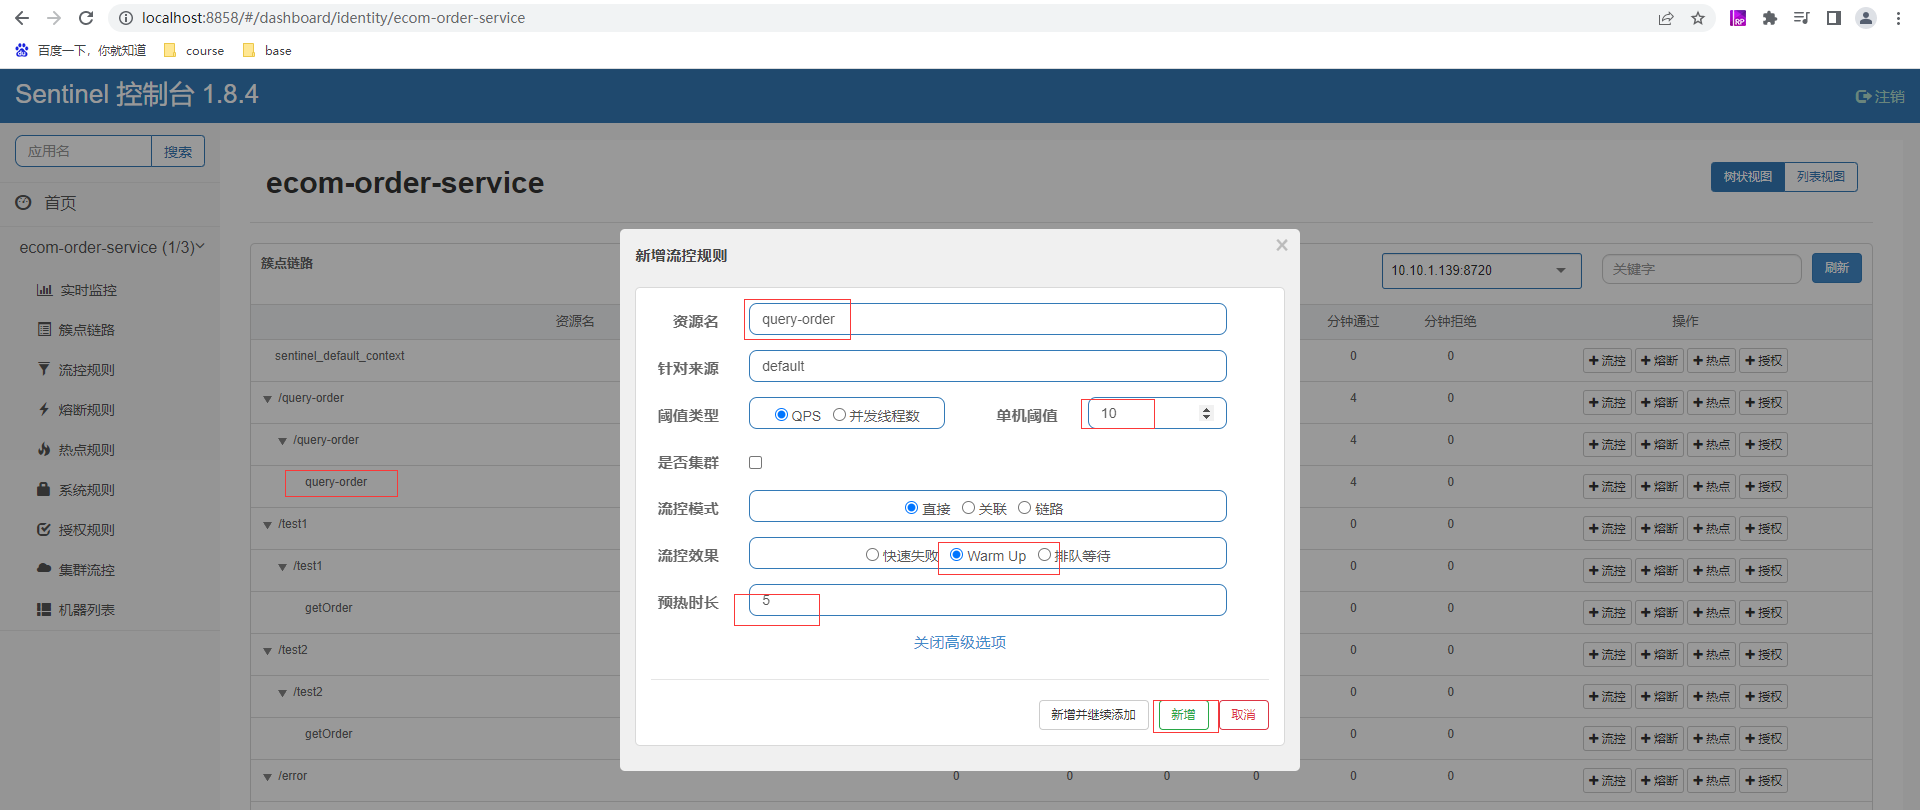The image size is (1920, 810).
Task: Focus the 预热时长 input field
Action: pyautogui.click(x=988, y=600)
